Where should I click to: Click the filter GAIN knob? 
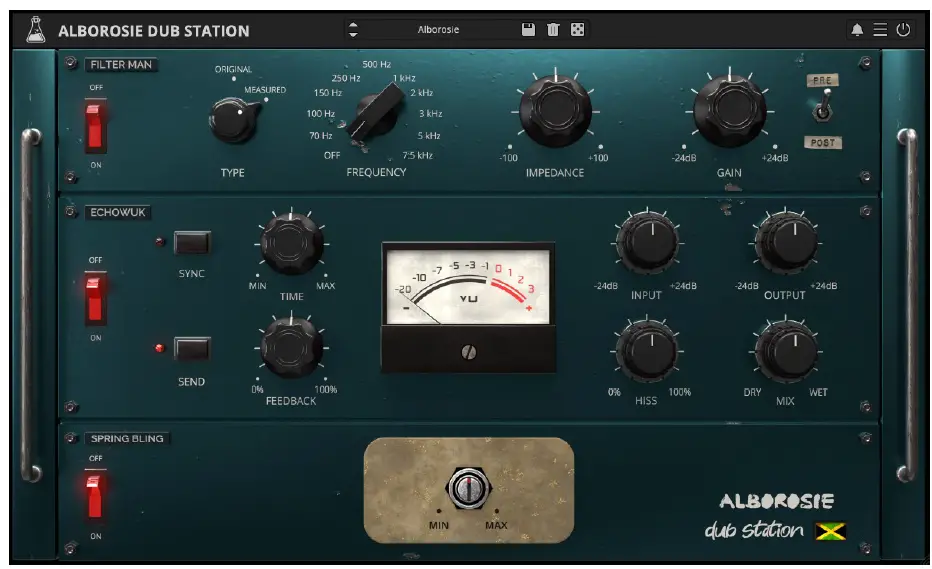click(x=729, y=111)
